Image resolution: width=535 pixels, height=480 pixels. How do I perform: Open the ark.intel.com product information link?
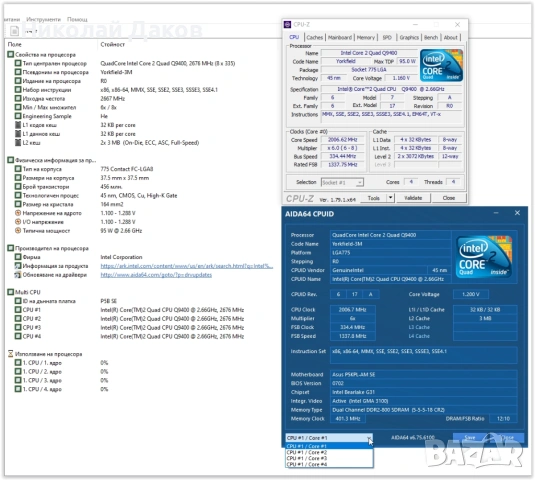pos(187,266)
